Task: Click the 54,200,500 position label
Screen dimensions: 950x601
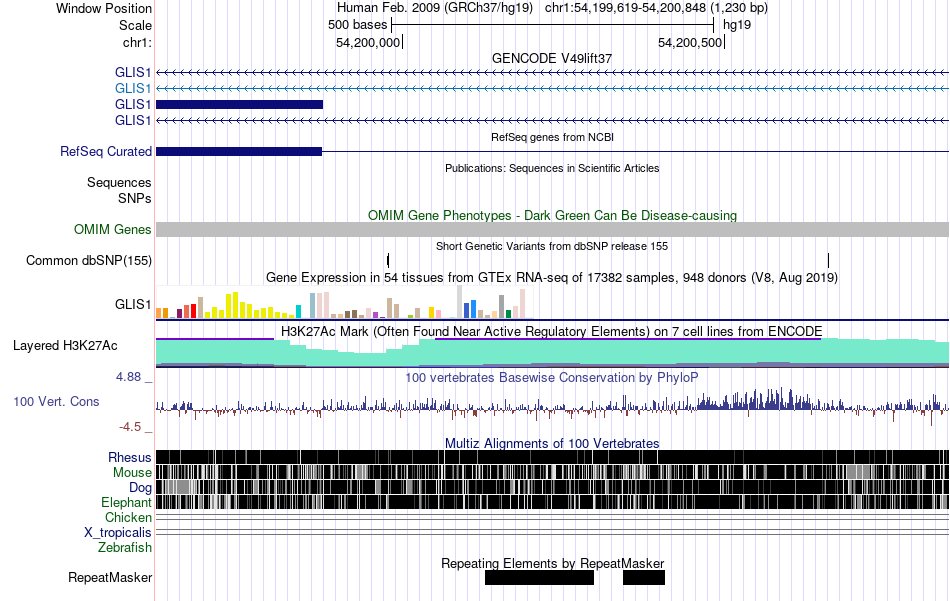Action: pos(690,42)
